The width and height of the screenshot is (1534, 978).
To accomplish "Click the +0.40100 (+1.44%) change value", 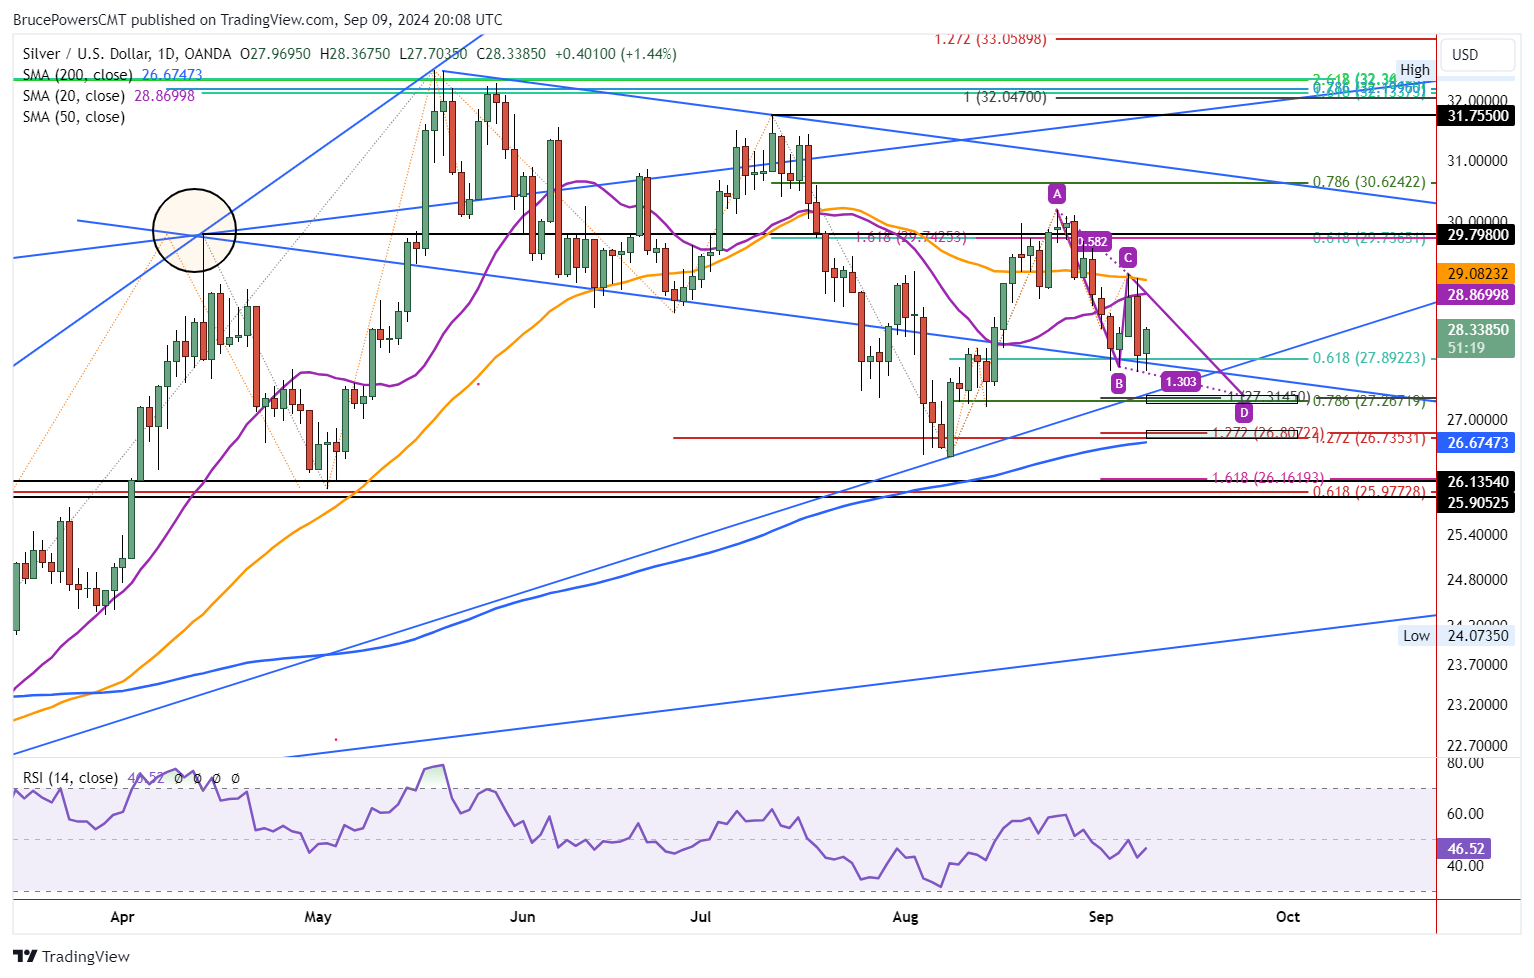I will click(x=616, y=54).
